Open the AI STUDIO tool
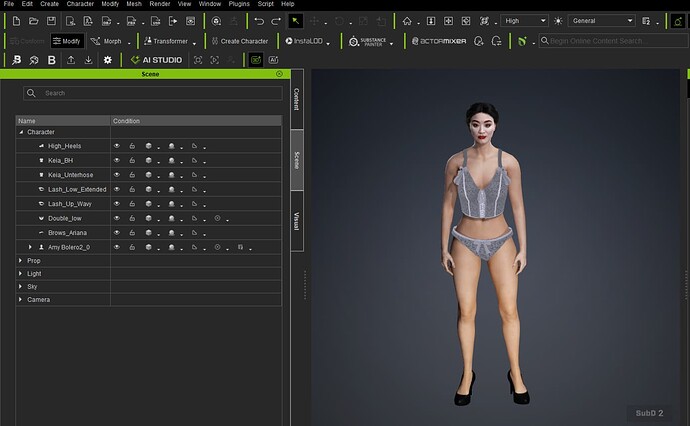The width and height of the screenshot is (690, 426). click(x=156, y=60)
